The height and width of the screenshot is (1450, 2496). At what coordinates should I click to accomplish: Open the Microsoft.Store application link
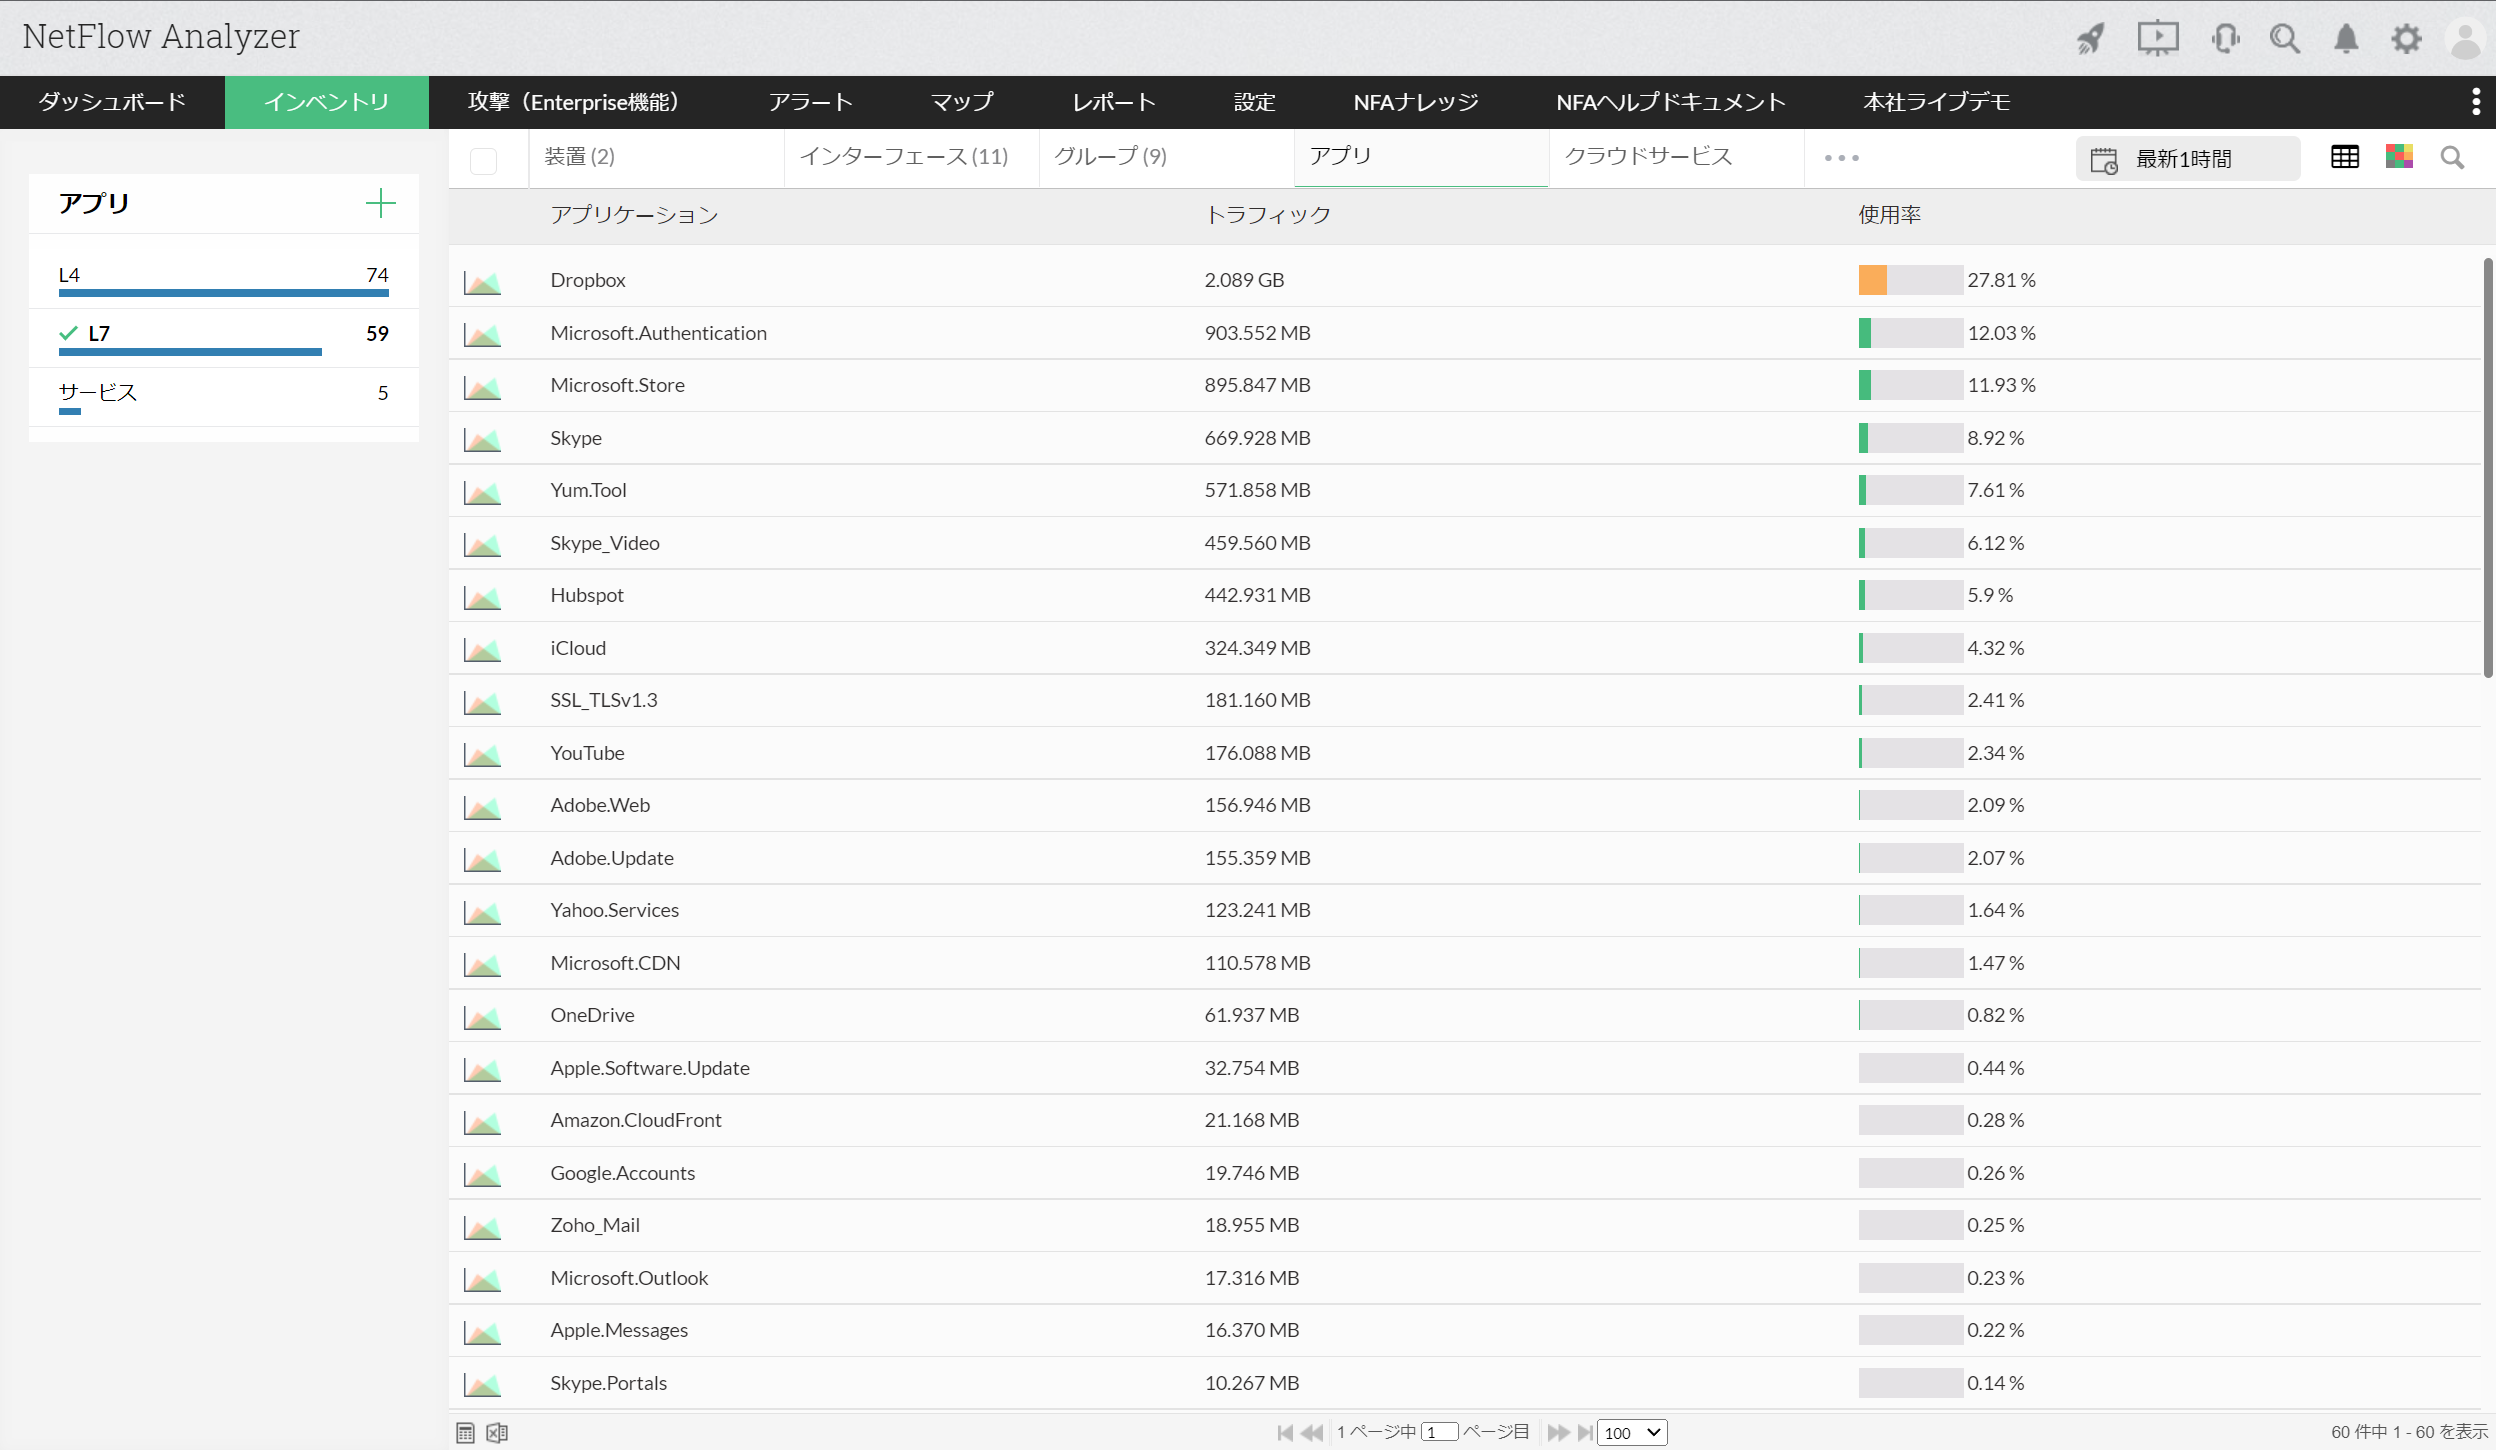point(617,385)
